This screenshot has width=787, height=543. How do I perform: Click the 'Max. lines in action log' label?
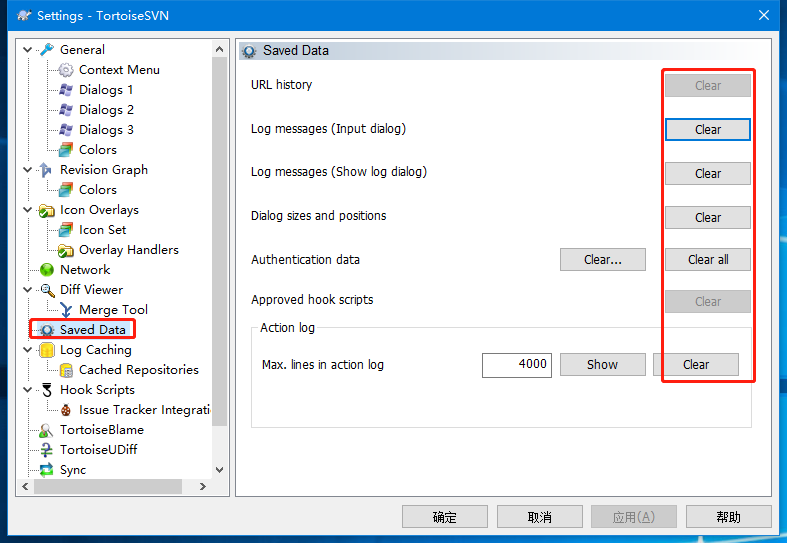point(323,364)
